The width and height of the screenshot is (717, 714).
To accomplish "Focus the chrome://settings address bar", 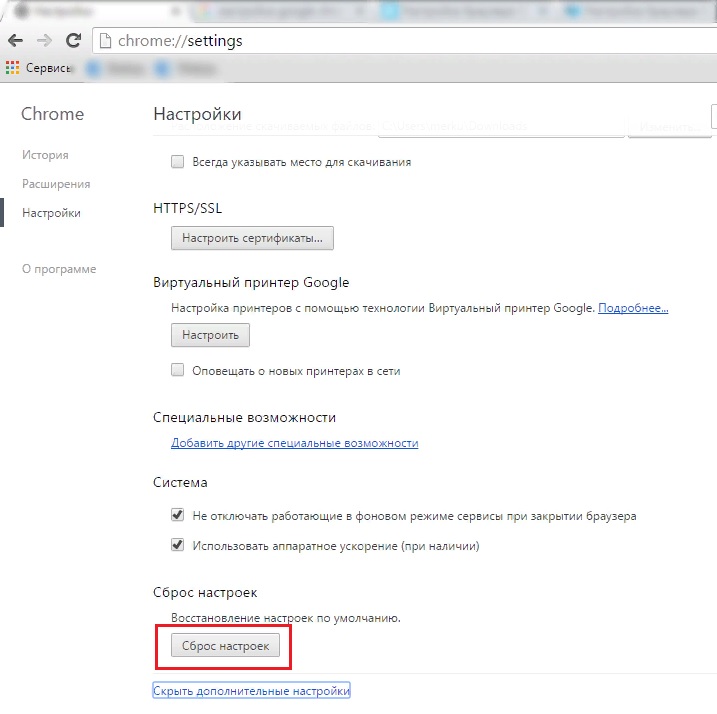I will (407, 41).
